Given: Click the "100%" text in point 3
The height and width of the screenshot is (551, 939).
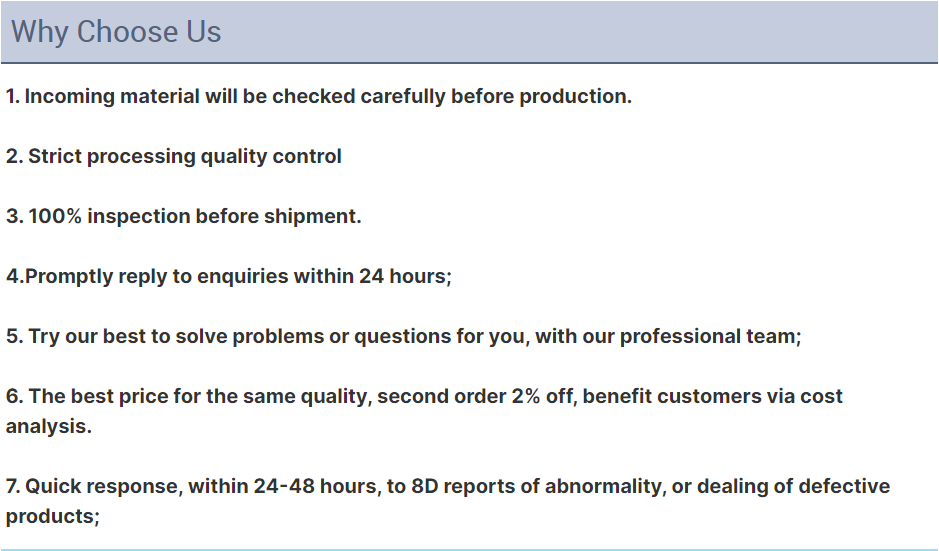Looking at the screenshot, I should (x=54, y=217).
